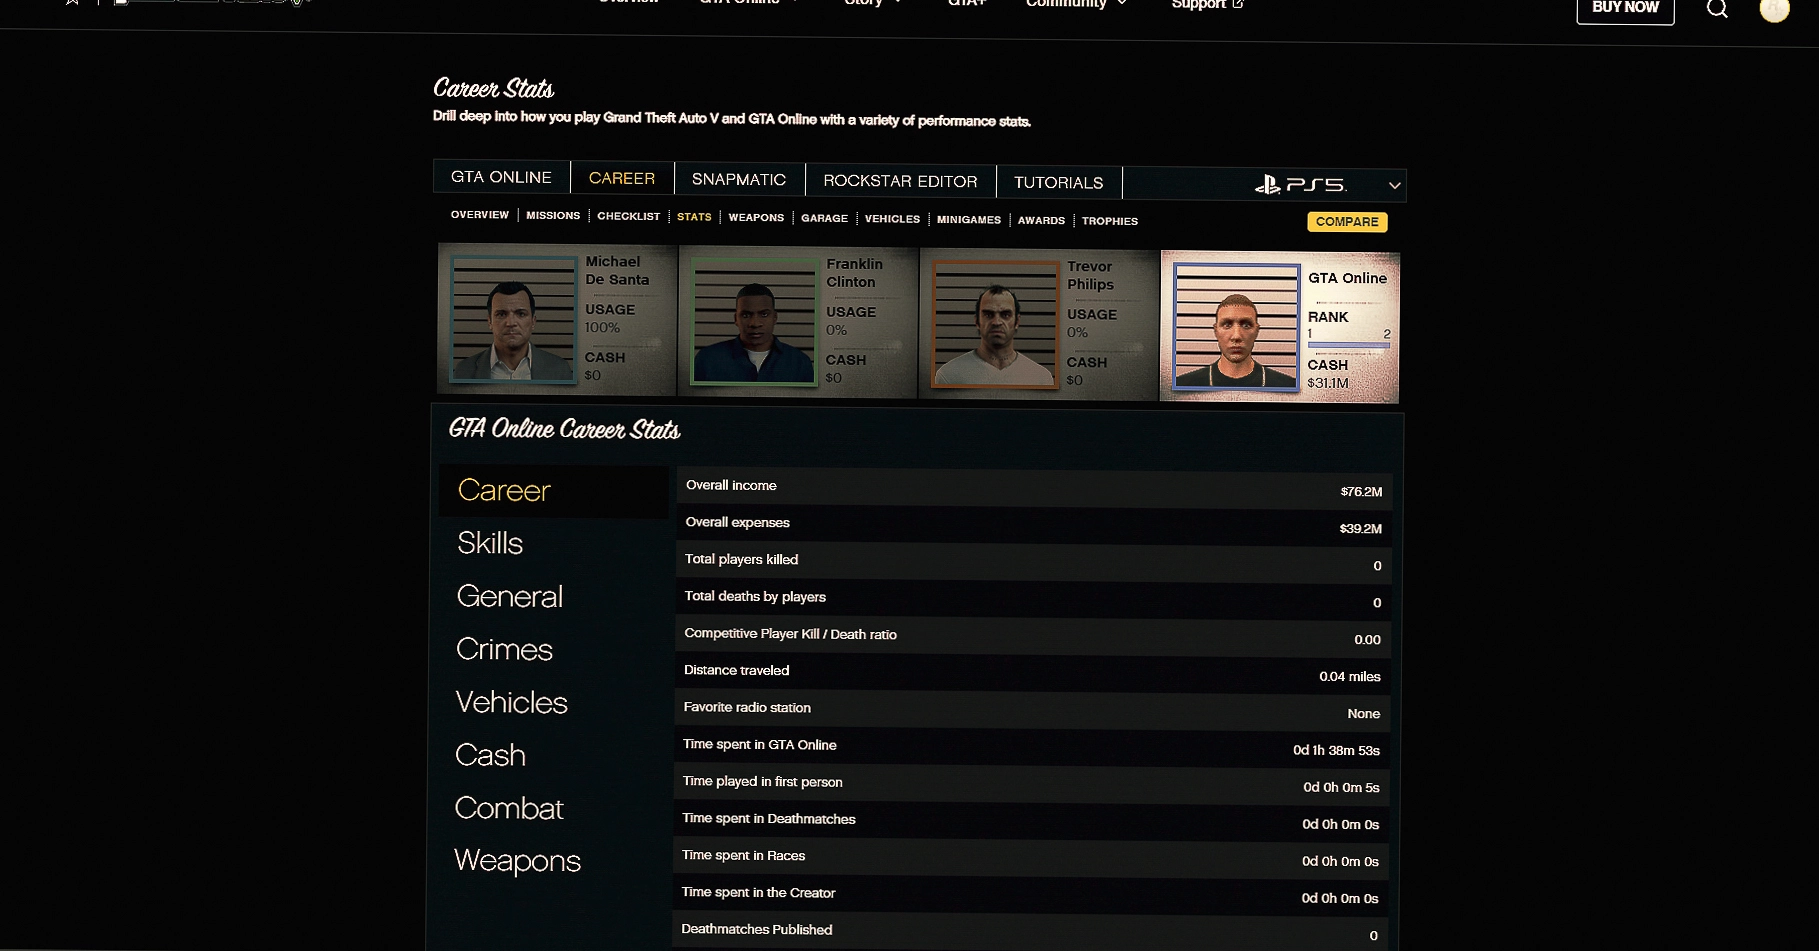
Task: Click Michael De Santa's mugshot
Action: click(x=513, y=319)
